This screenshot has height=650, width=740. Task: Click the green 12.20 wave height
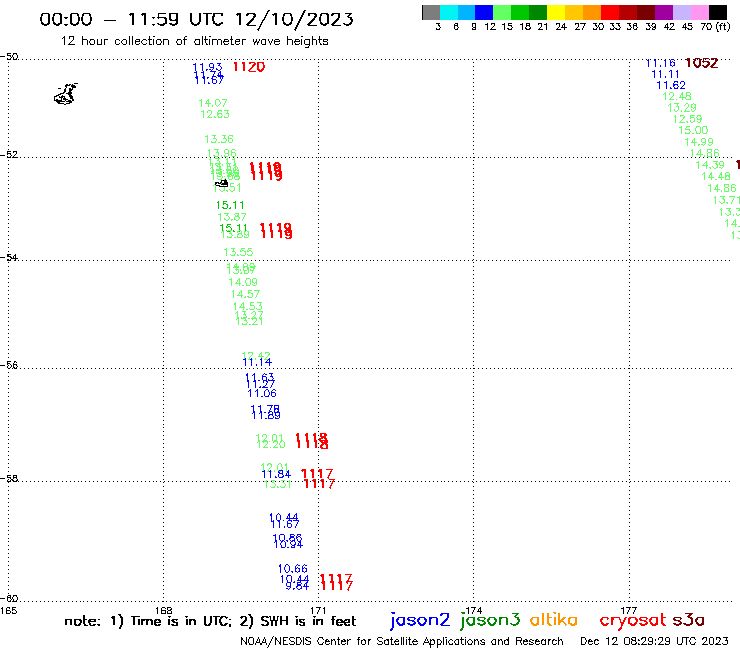pyautogui.click(x=271, y=444)
